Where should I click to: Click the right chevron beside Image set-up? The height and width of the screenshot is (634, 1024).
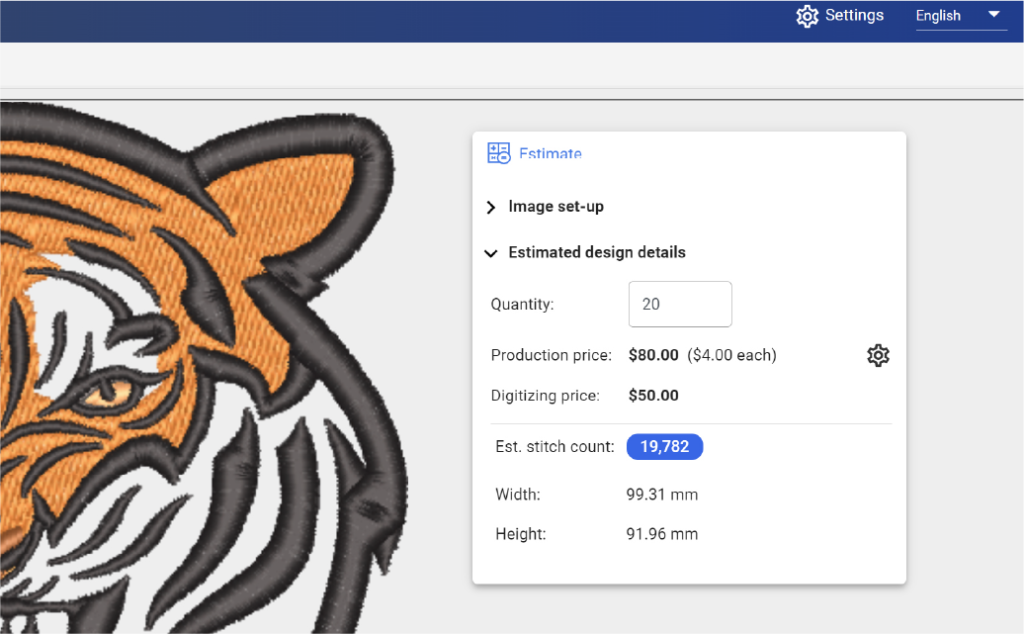[x=490, y=207]
